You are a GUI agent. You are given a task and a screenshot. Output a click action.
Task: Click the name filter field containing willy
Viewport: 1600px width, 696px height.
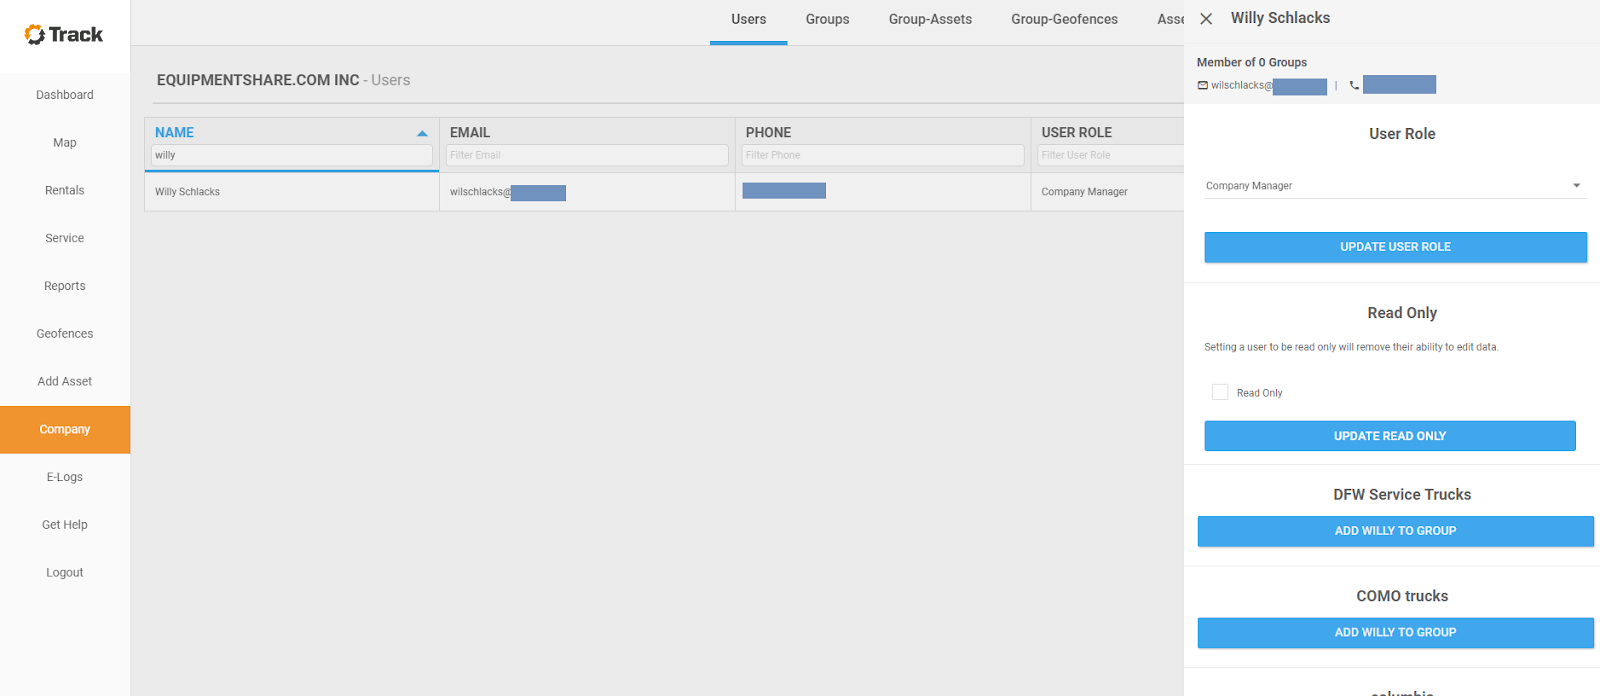292,155
